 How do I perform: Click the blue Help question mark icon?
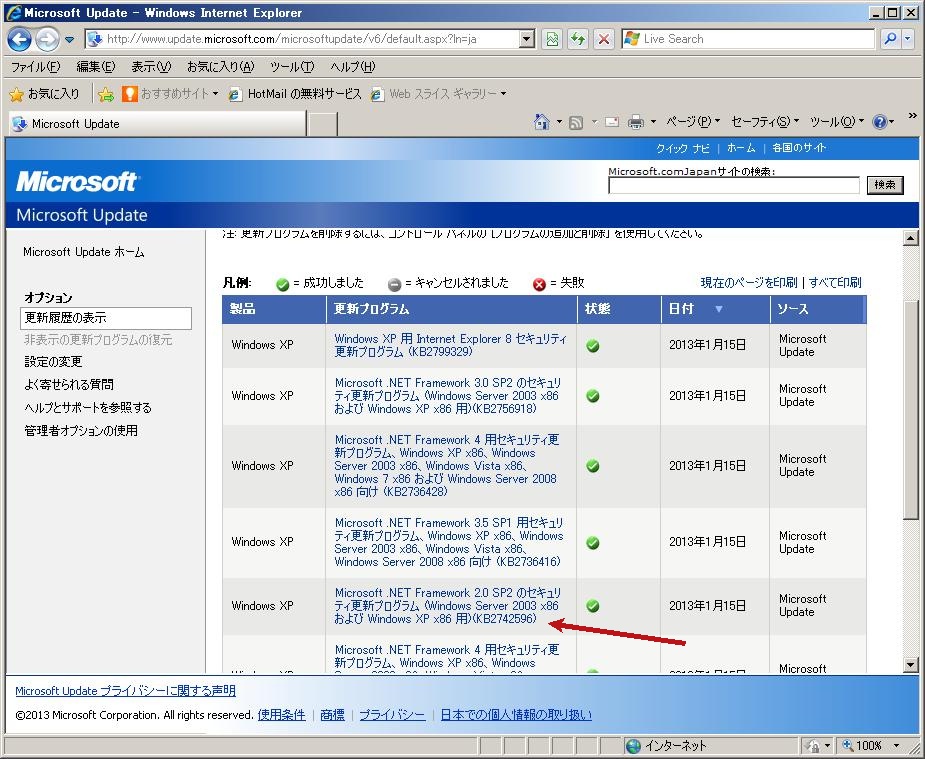pyautogui.click(x=880, y=122)
